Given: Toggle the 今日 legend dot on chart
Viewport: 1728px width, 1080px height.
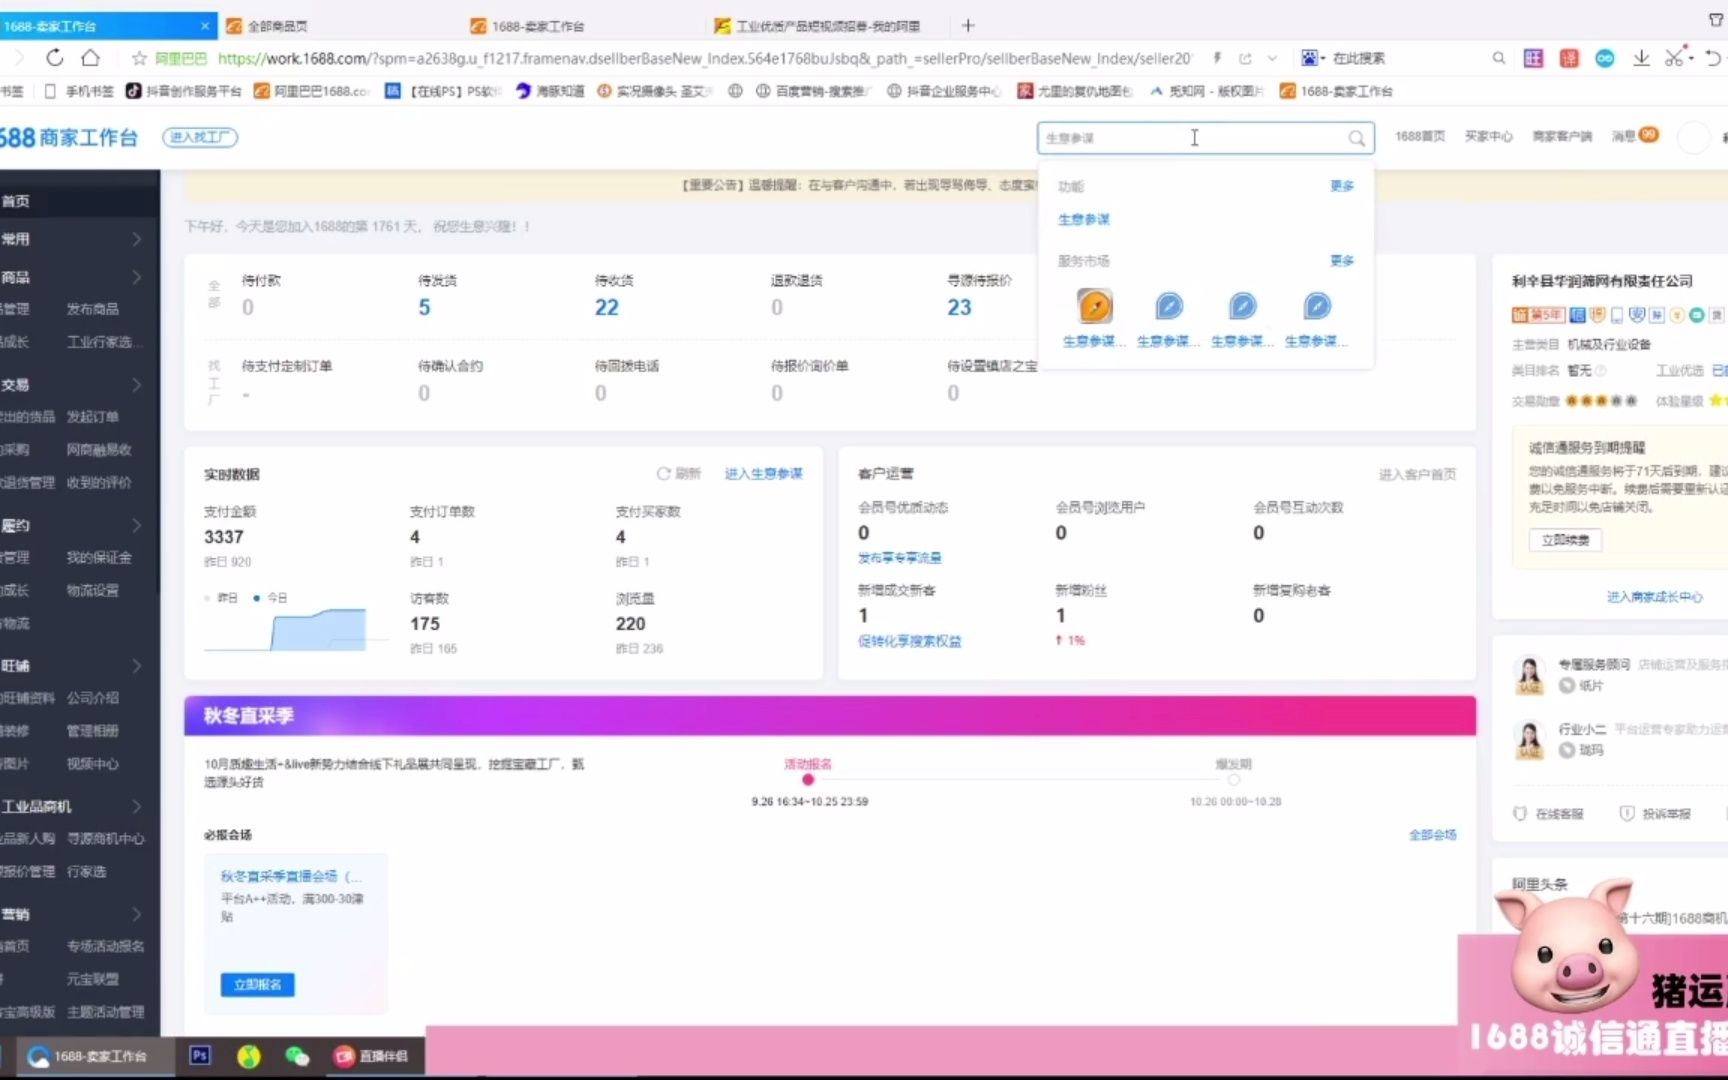Looking at the screenshot, I should [257, 598].
